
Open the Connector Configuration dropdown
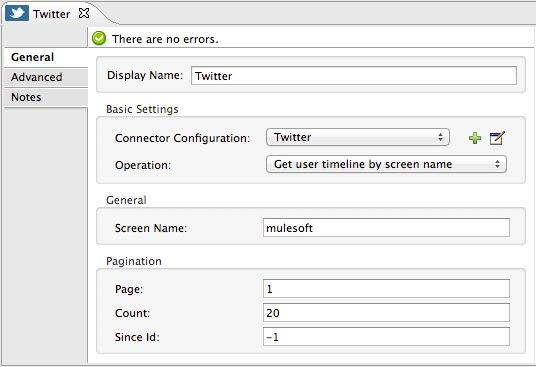click(x=358, y=137)
